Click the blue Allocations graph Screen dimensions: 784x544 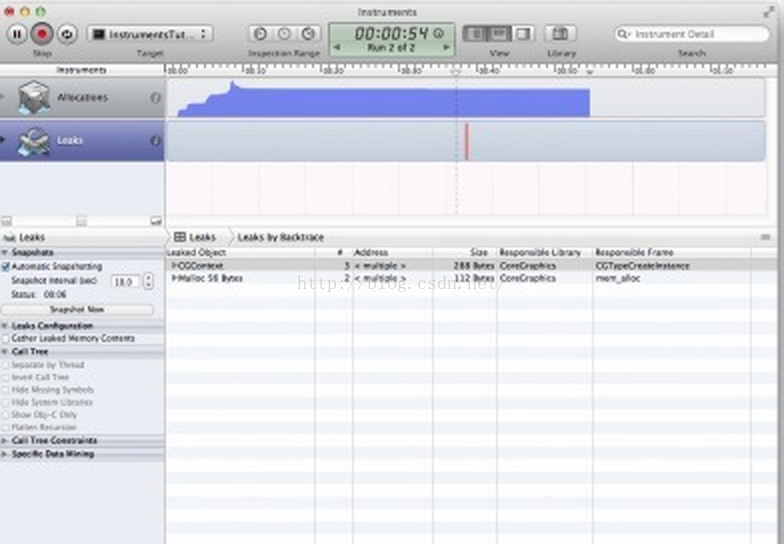(x=384, y=102)
